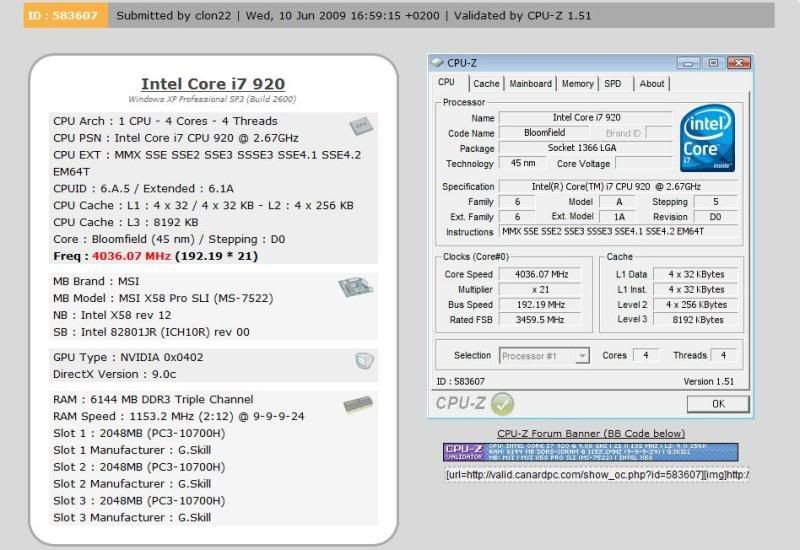Click the Level 3 cache value 8192 KBytes

696,320
